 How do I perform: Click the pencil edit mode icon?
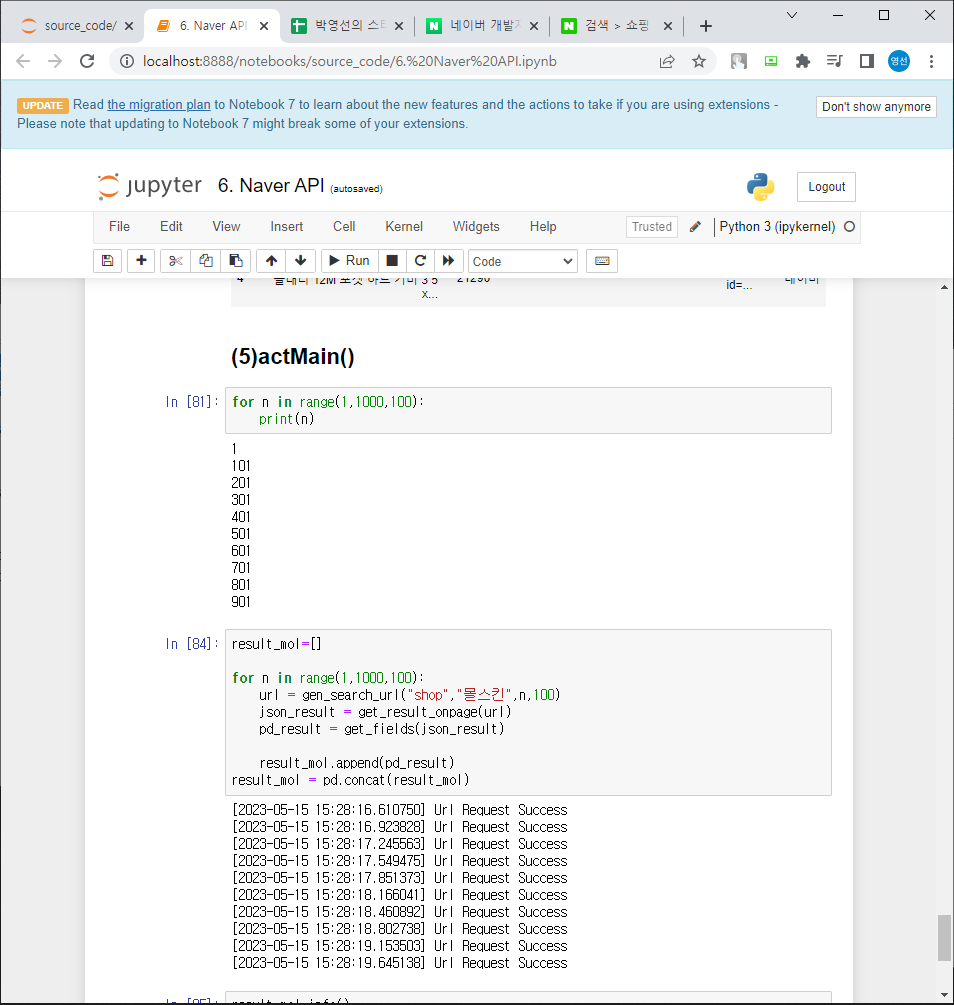click(696, 227)
